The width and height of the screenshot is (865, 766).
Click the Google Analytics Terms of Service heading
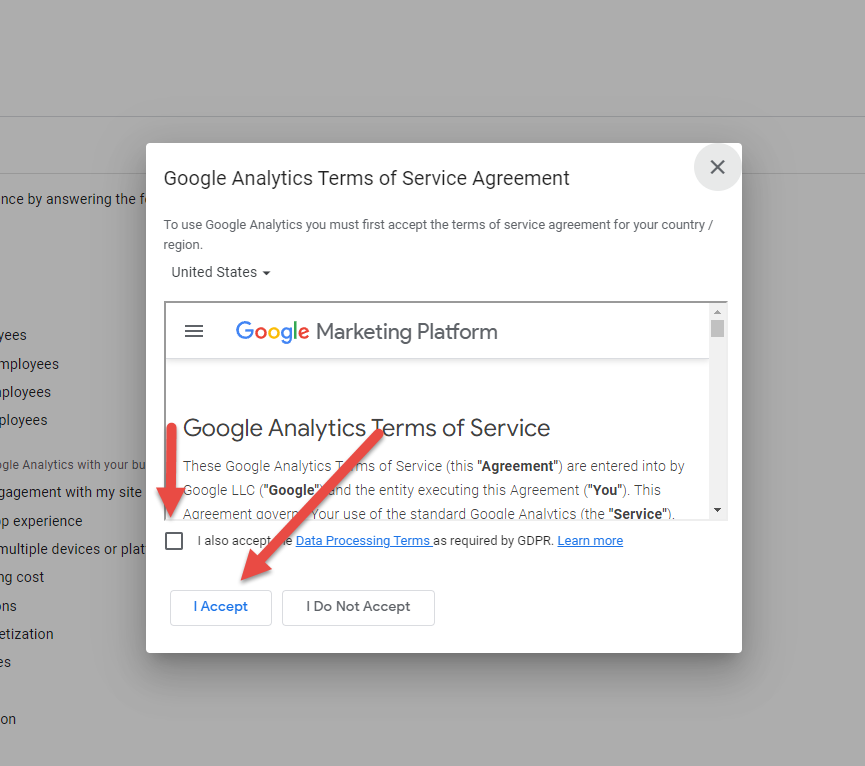[366, 428]
